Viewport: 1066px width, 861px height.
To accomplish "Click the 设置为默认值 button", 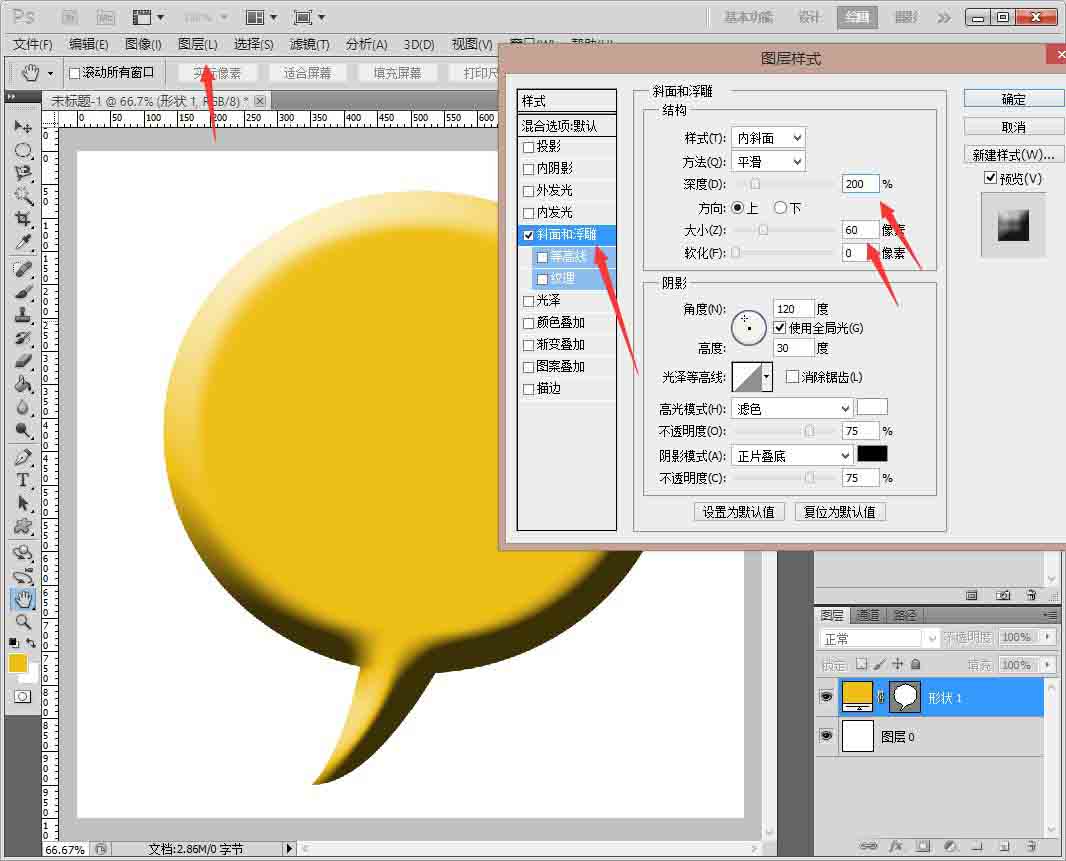I will (x=738, y=511).
